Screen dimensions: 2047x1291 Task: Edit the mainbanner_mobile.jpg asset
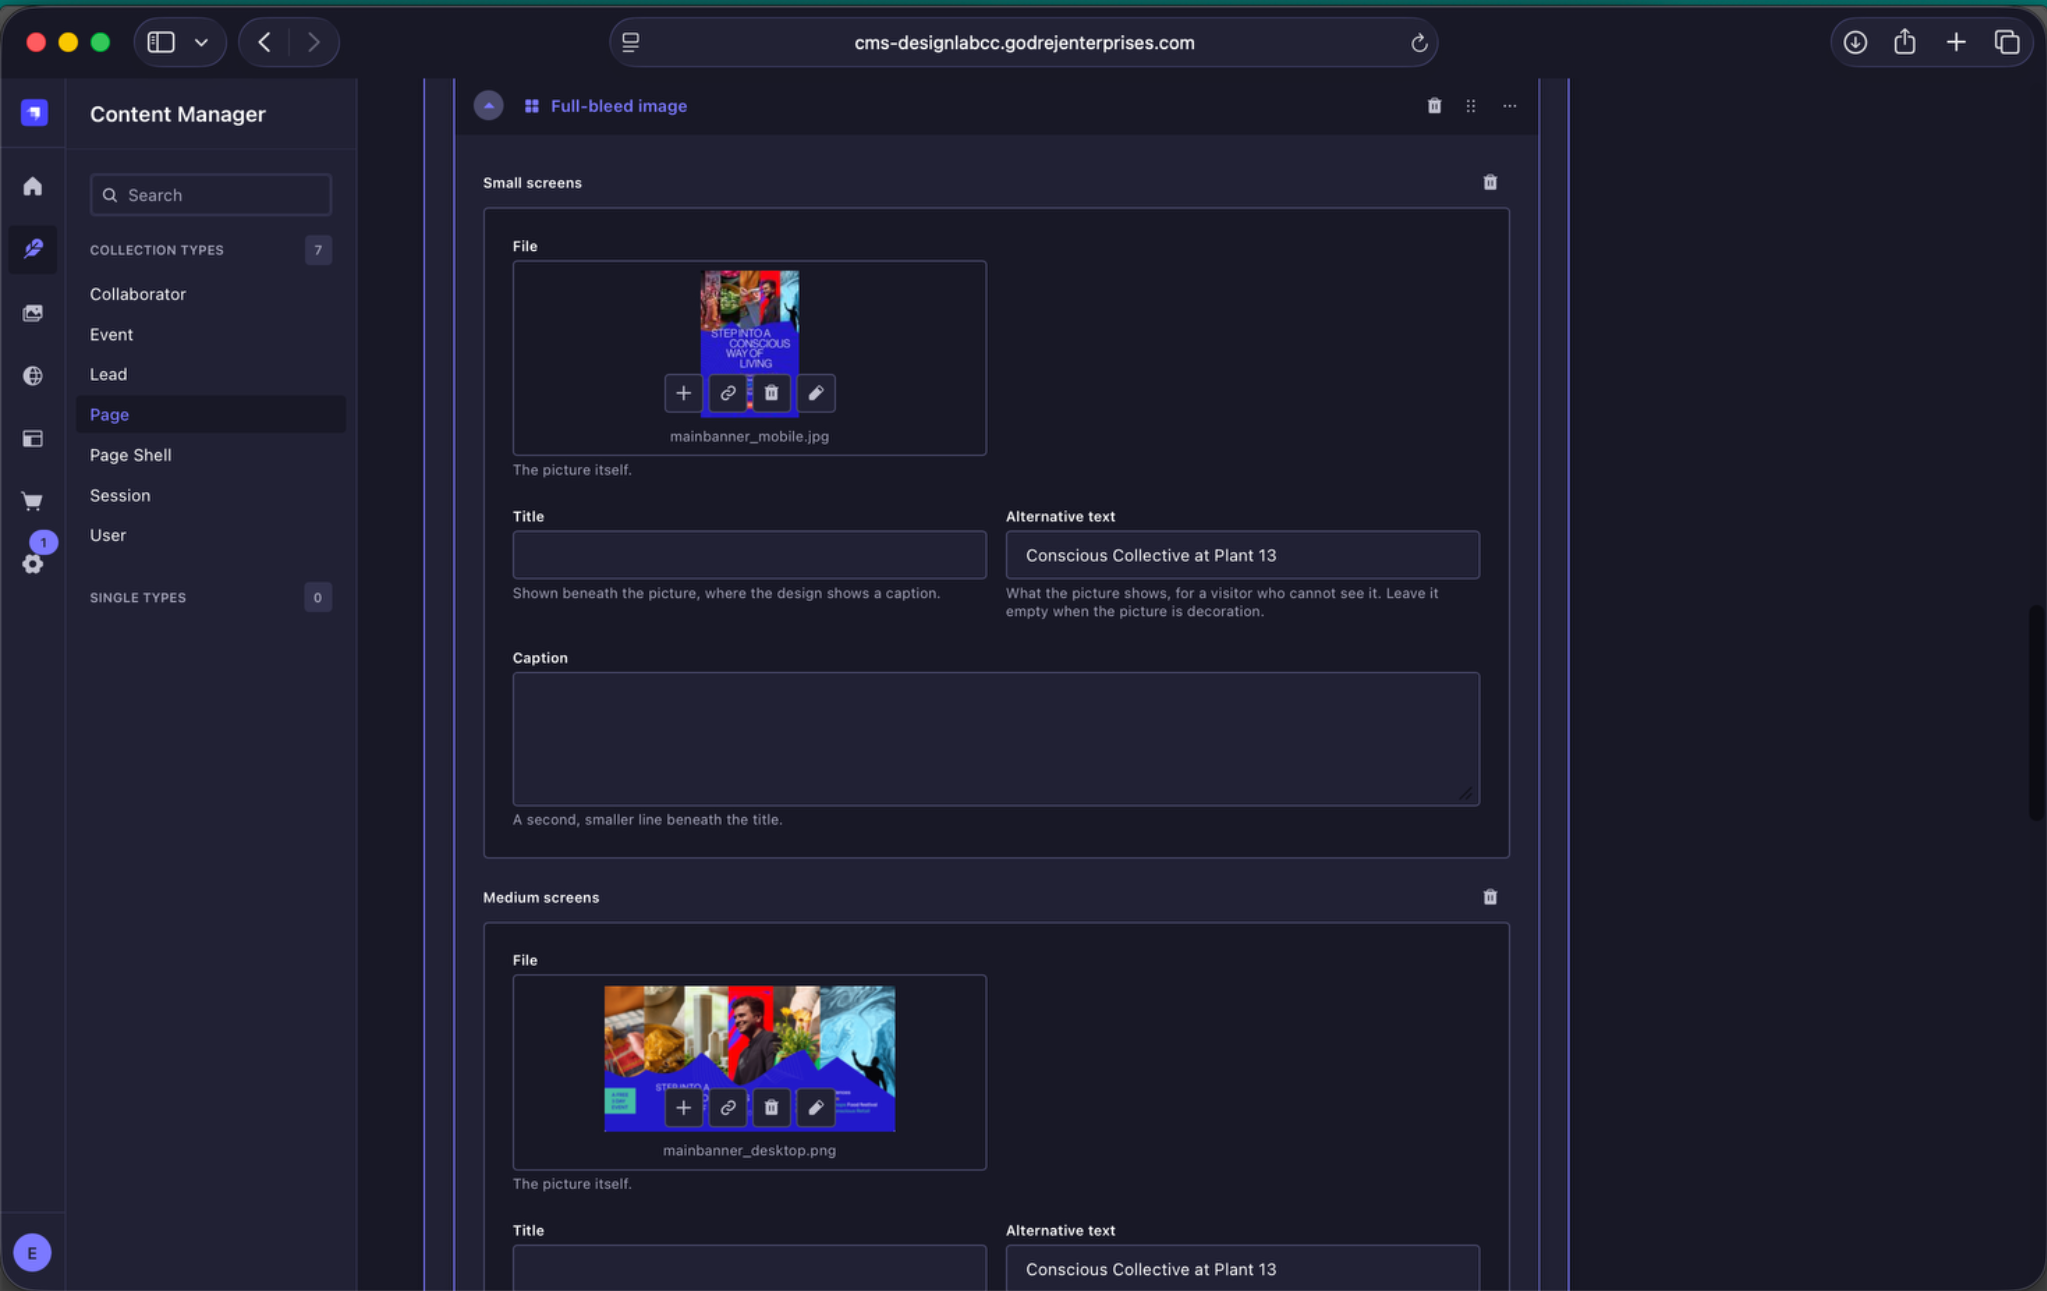pos(816,393)
